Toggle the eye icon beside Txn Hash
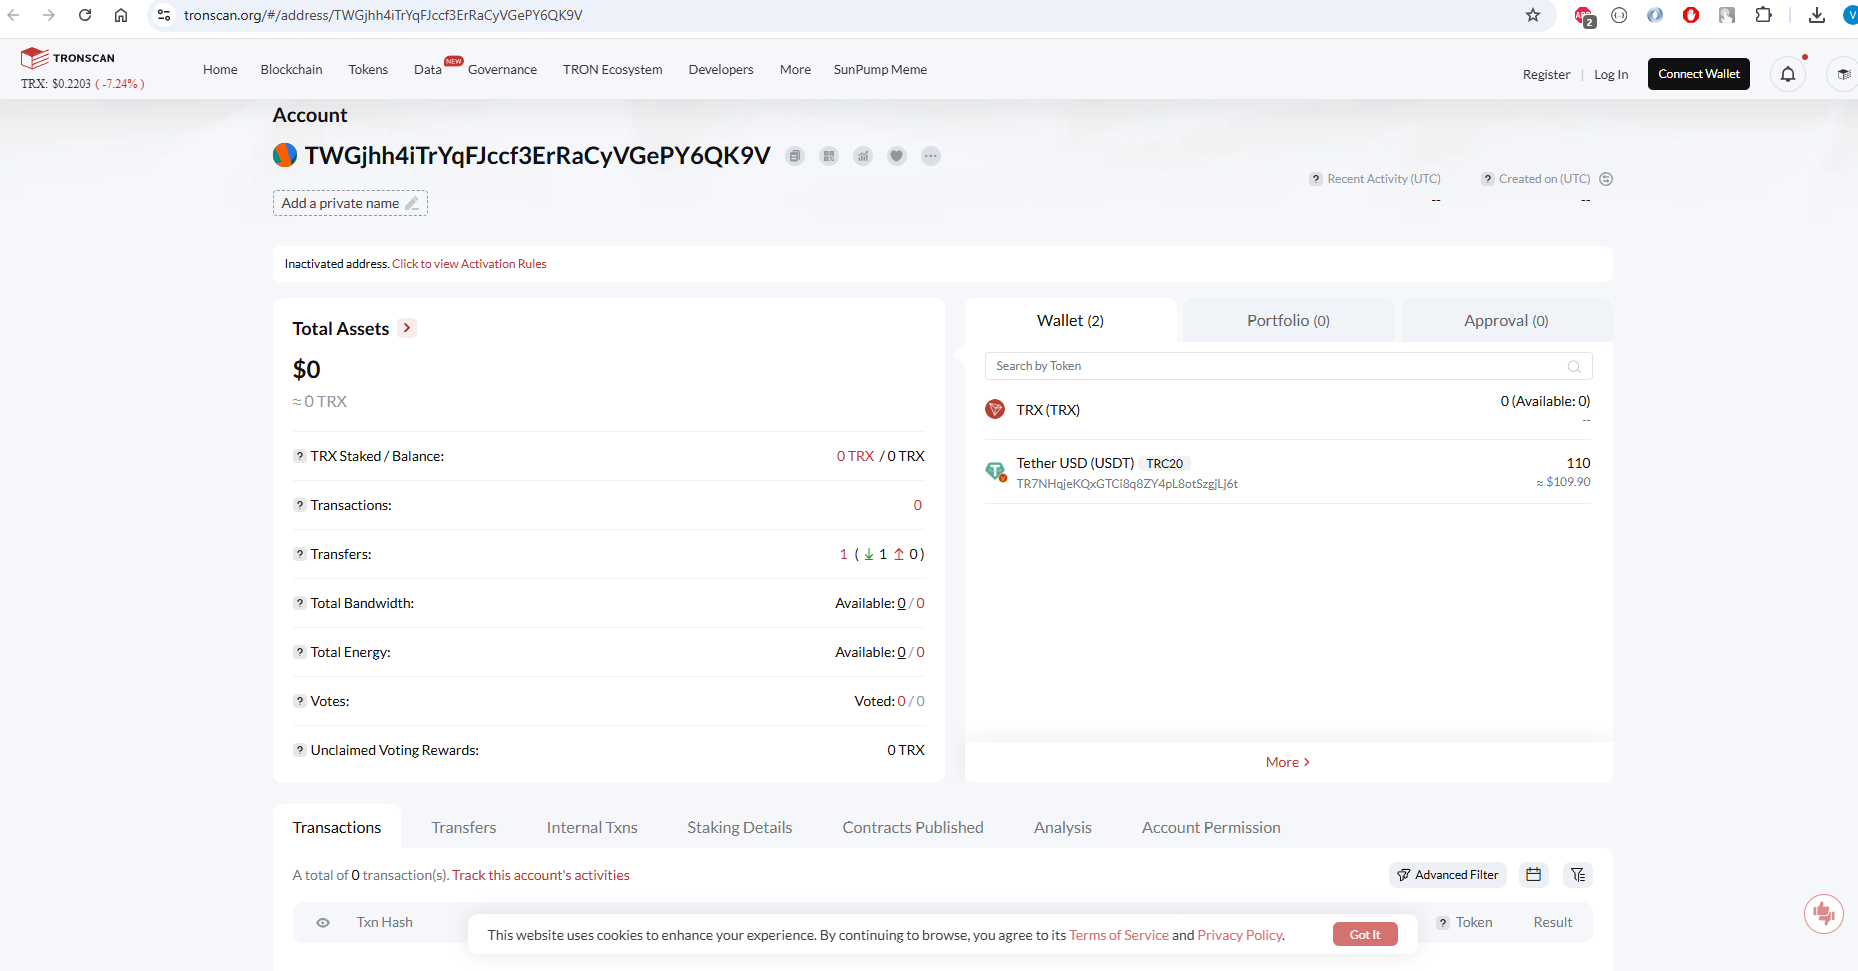 point(323,923)
